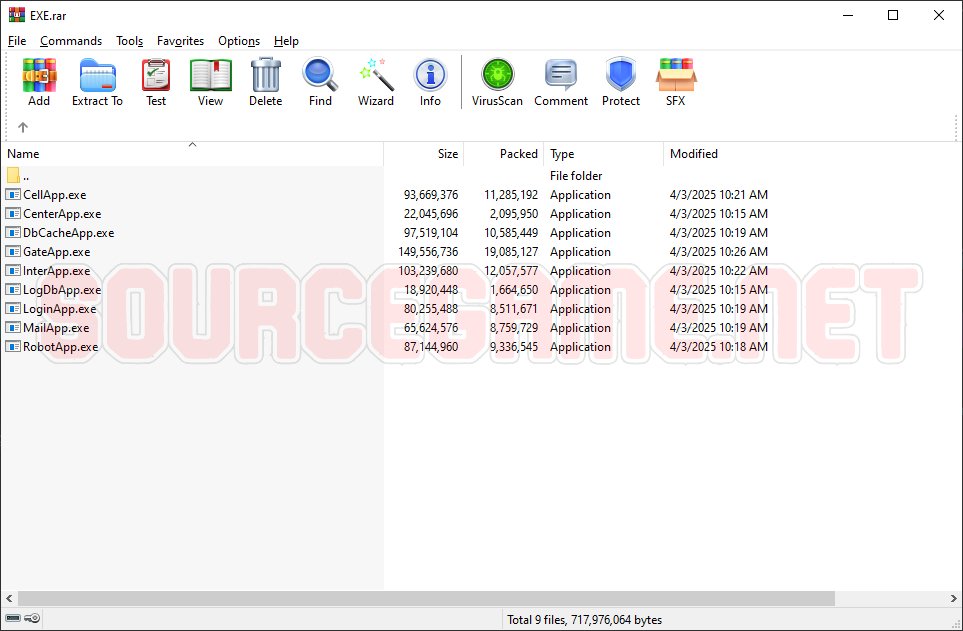Go up one level with arrow button
Screen dimensions: 963x631
(x=23, y=127)
